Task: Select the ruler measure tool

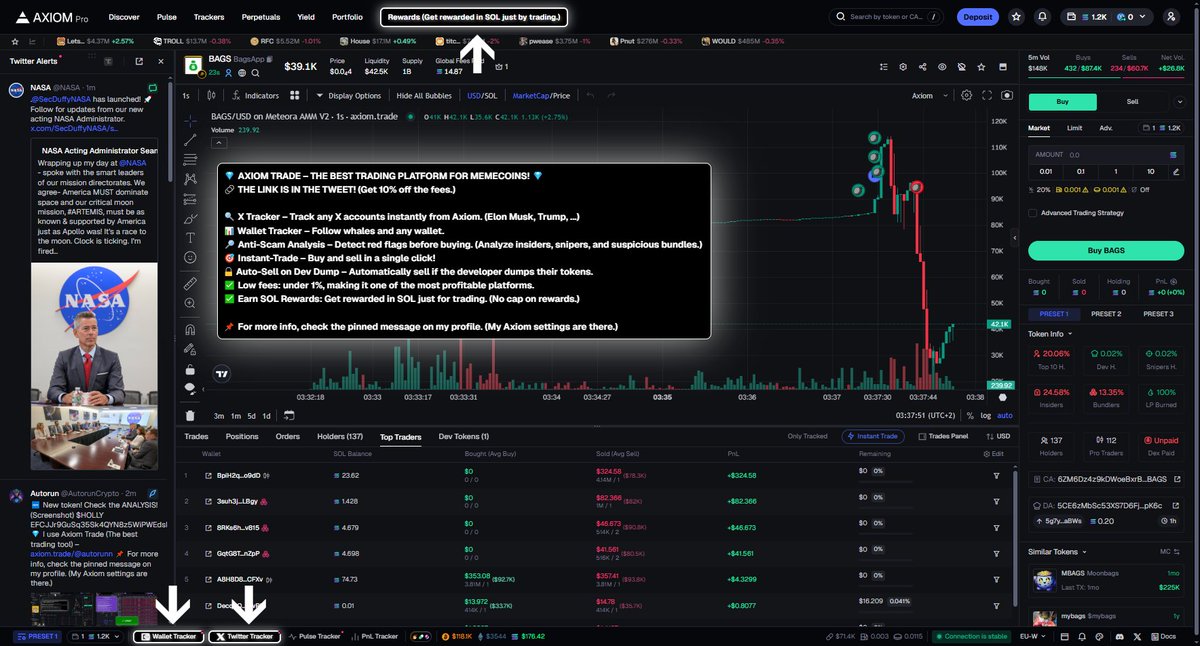Action: [190, 283]
